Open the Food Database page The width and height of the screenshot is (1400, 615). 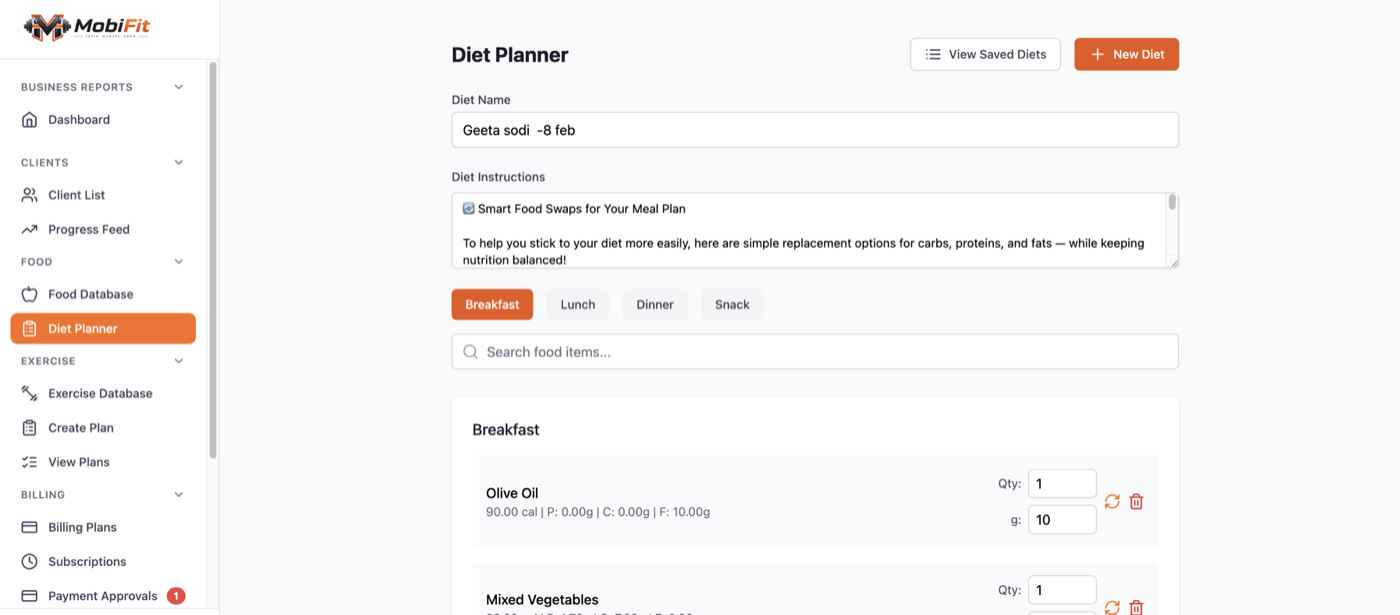tap(103, 294)
